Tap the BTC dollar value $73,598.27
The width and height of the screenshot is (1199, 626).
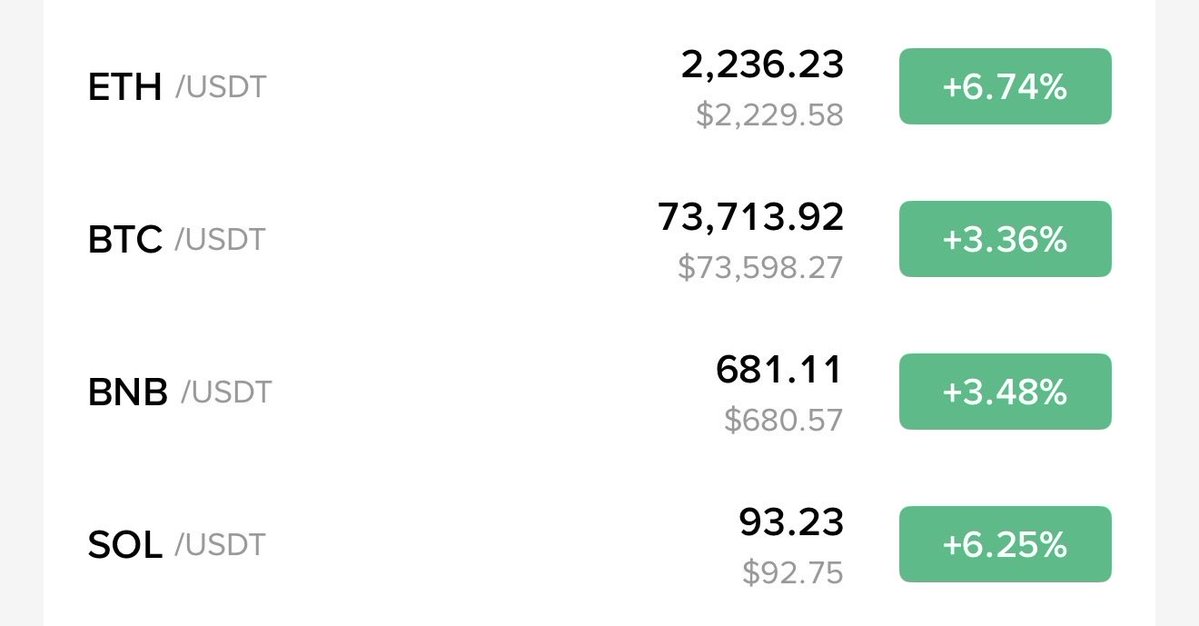point(760,268)
